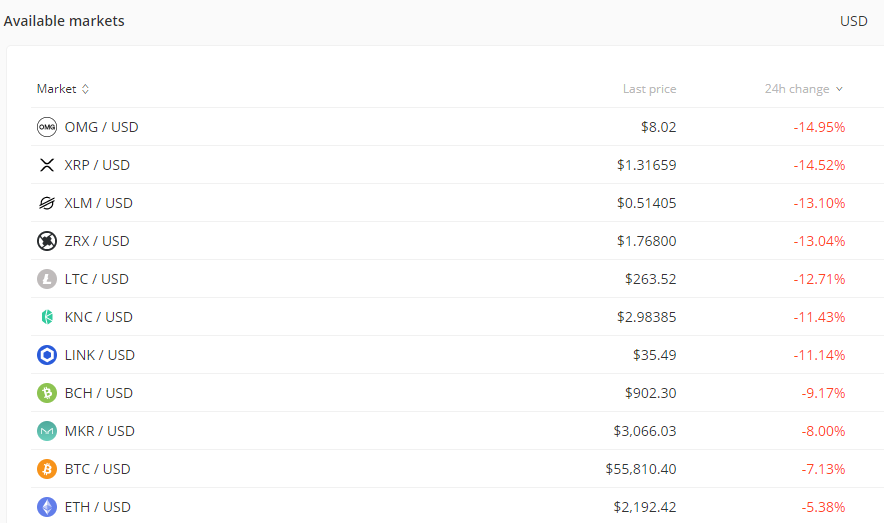
Task: Sort by Last price header
Action: tap(649, 89)
